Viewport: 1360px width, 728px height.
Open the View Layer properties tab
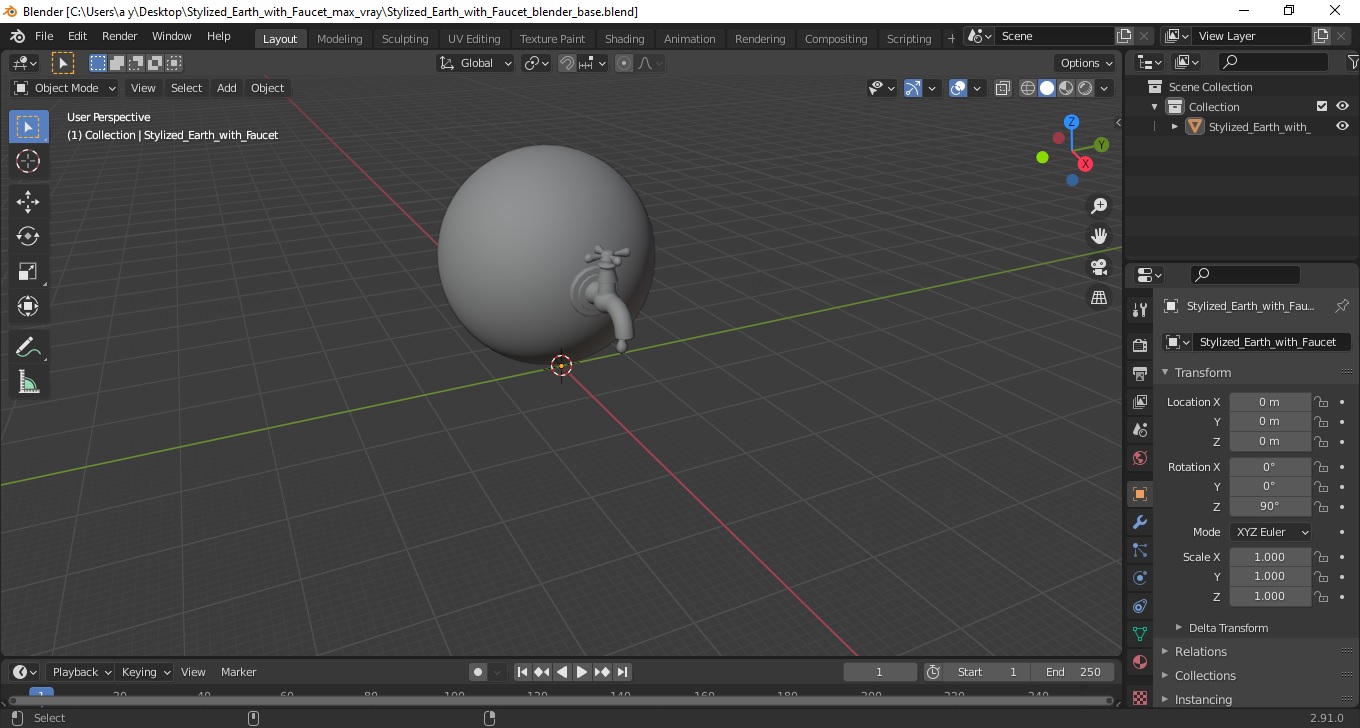[x=1140, y=402]
